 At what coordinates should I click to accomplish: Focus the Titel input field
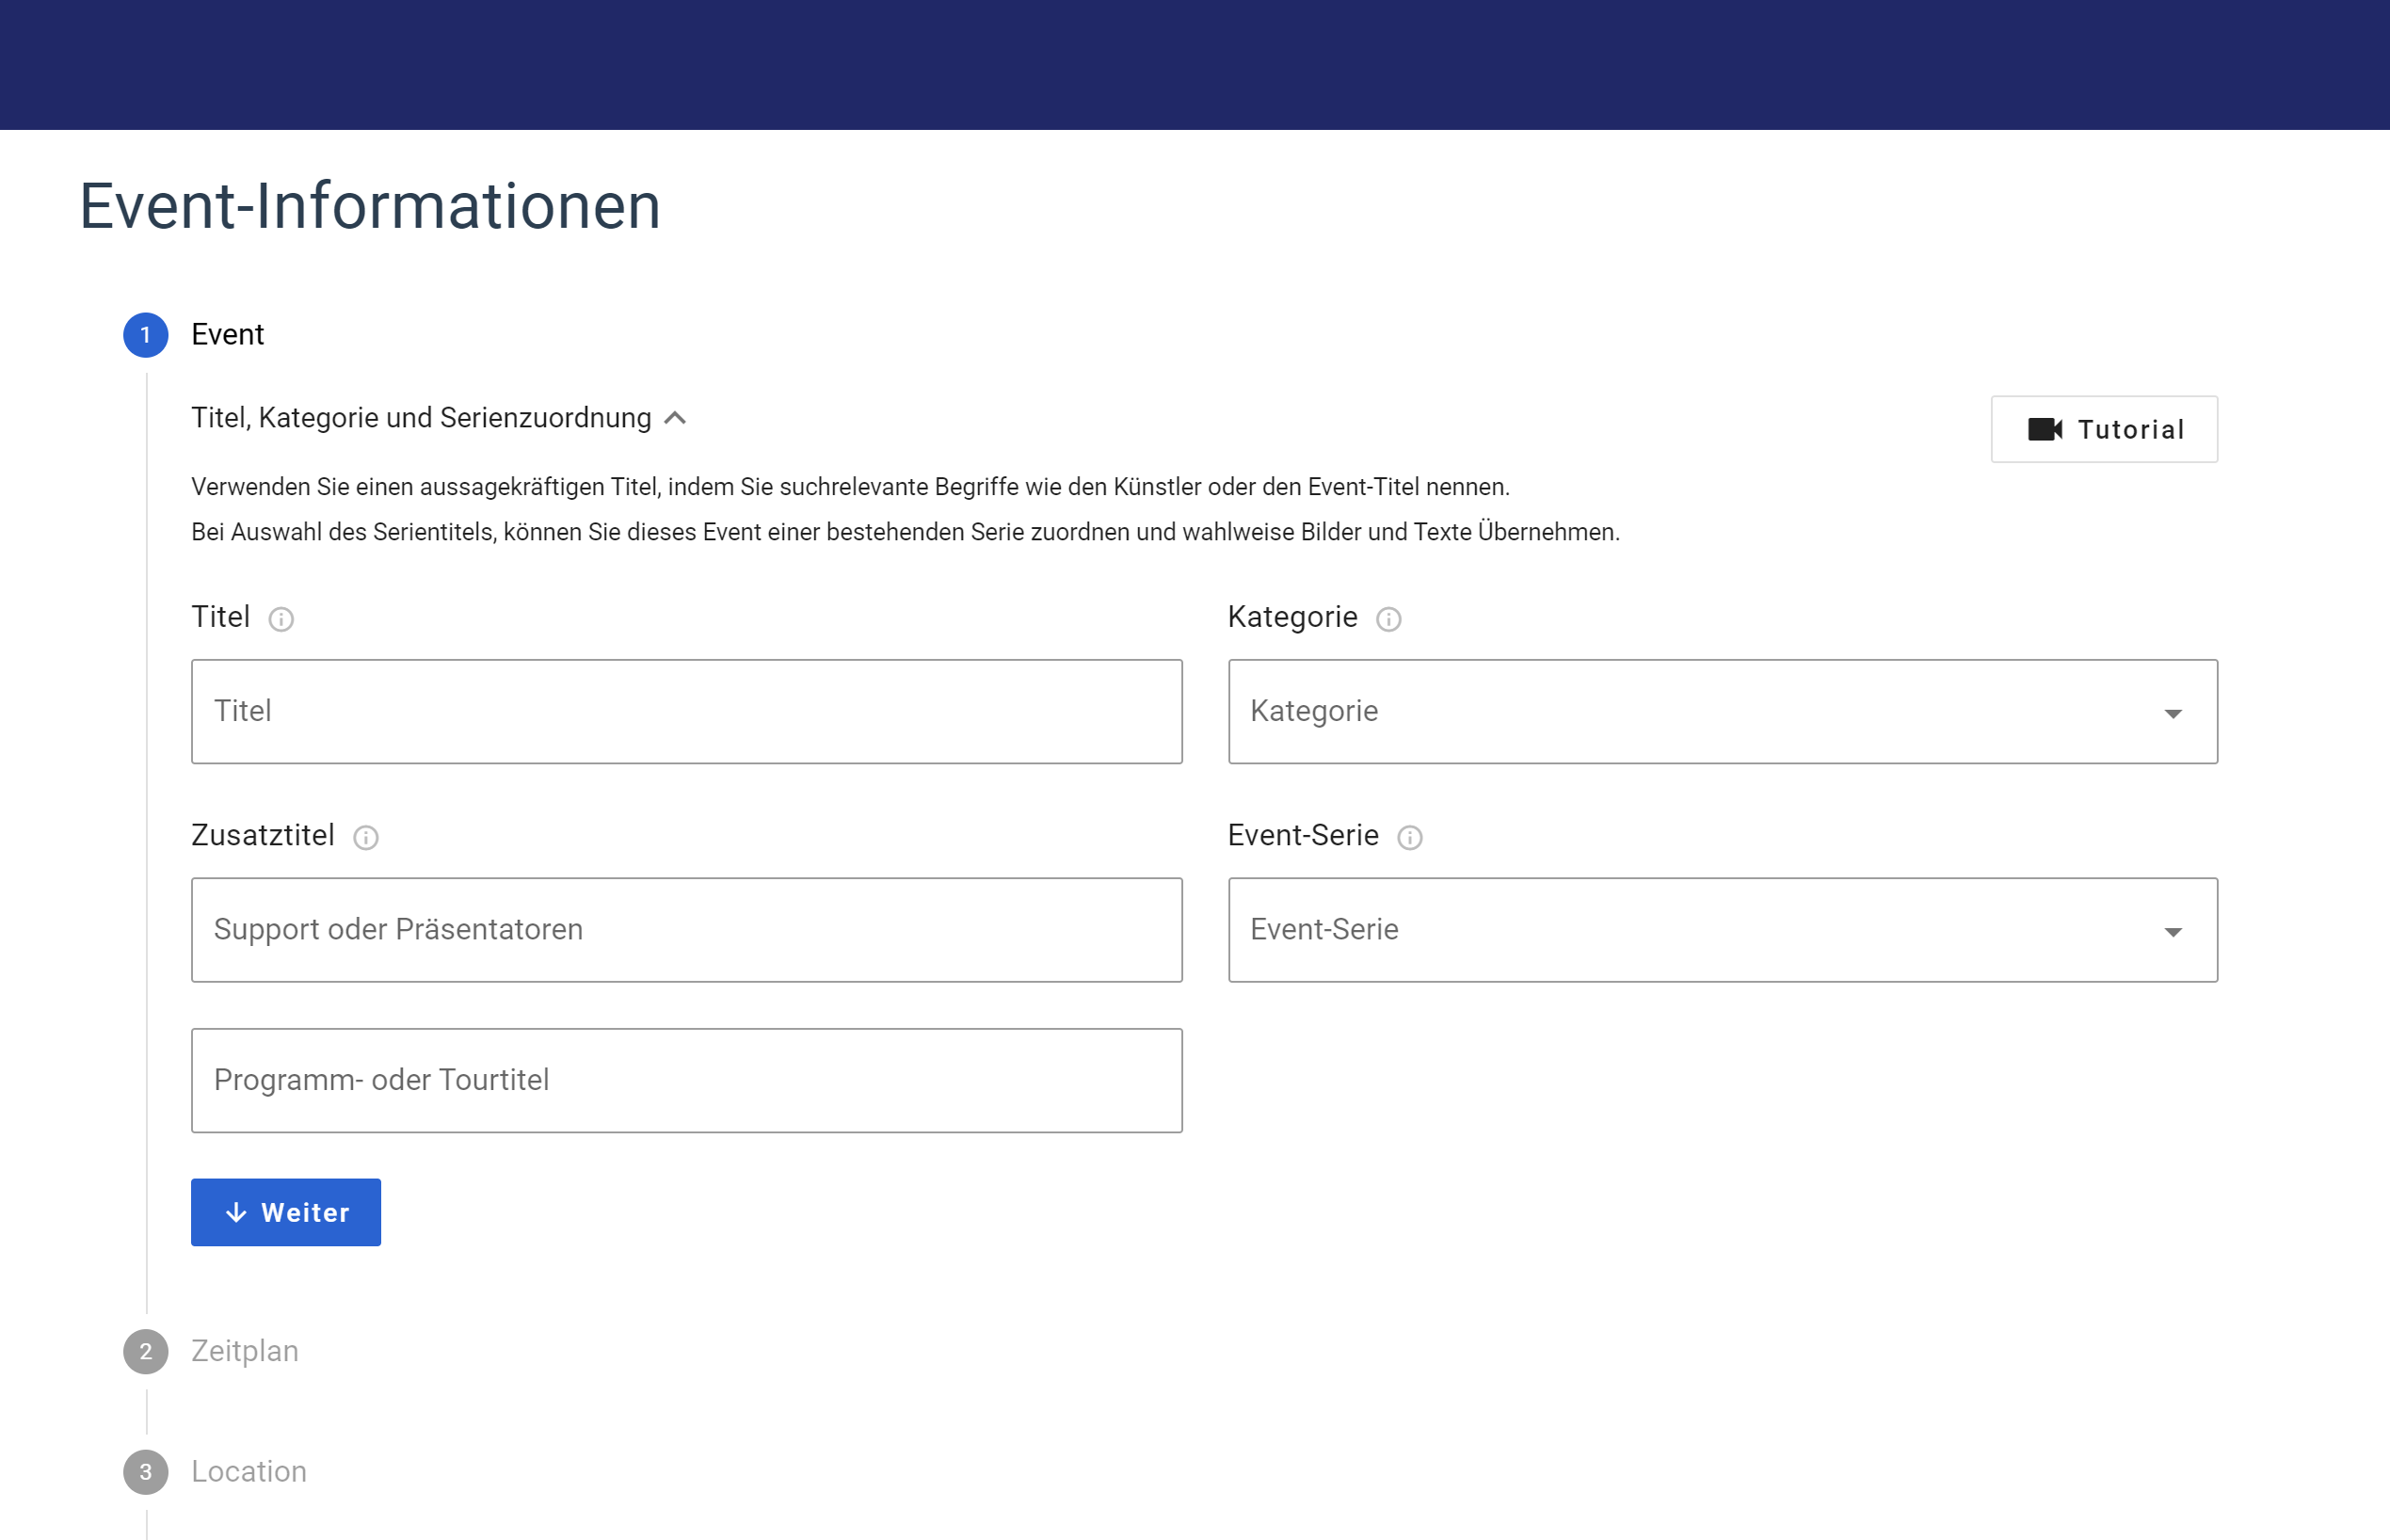pyautogui.click(x=686, y=711)
